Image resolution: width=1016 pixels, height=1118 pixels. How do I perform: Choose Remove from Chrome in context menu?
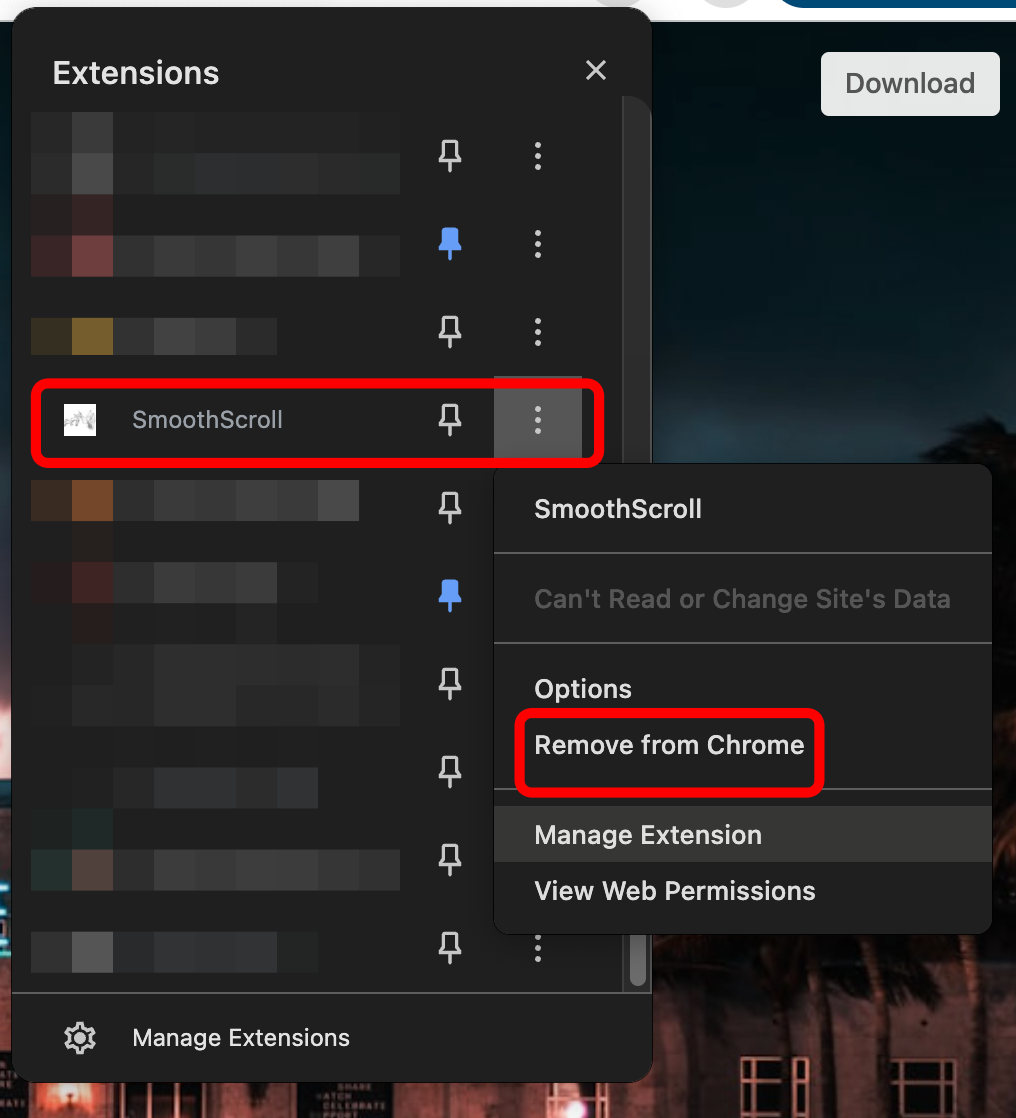click(x=669, y=745)
